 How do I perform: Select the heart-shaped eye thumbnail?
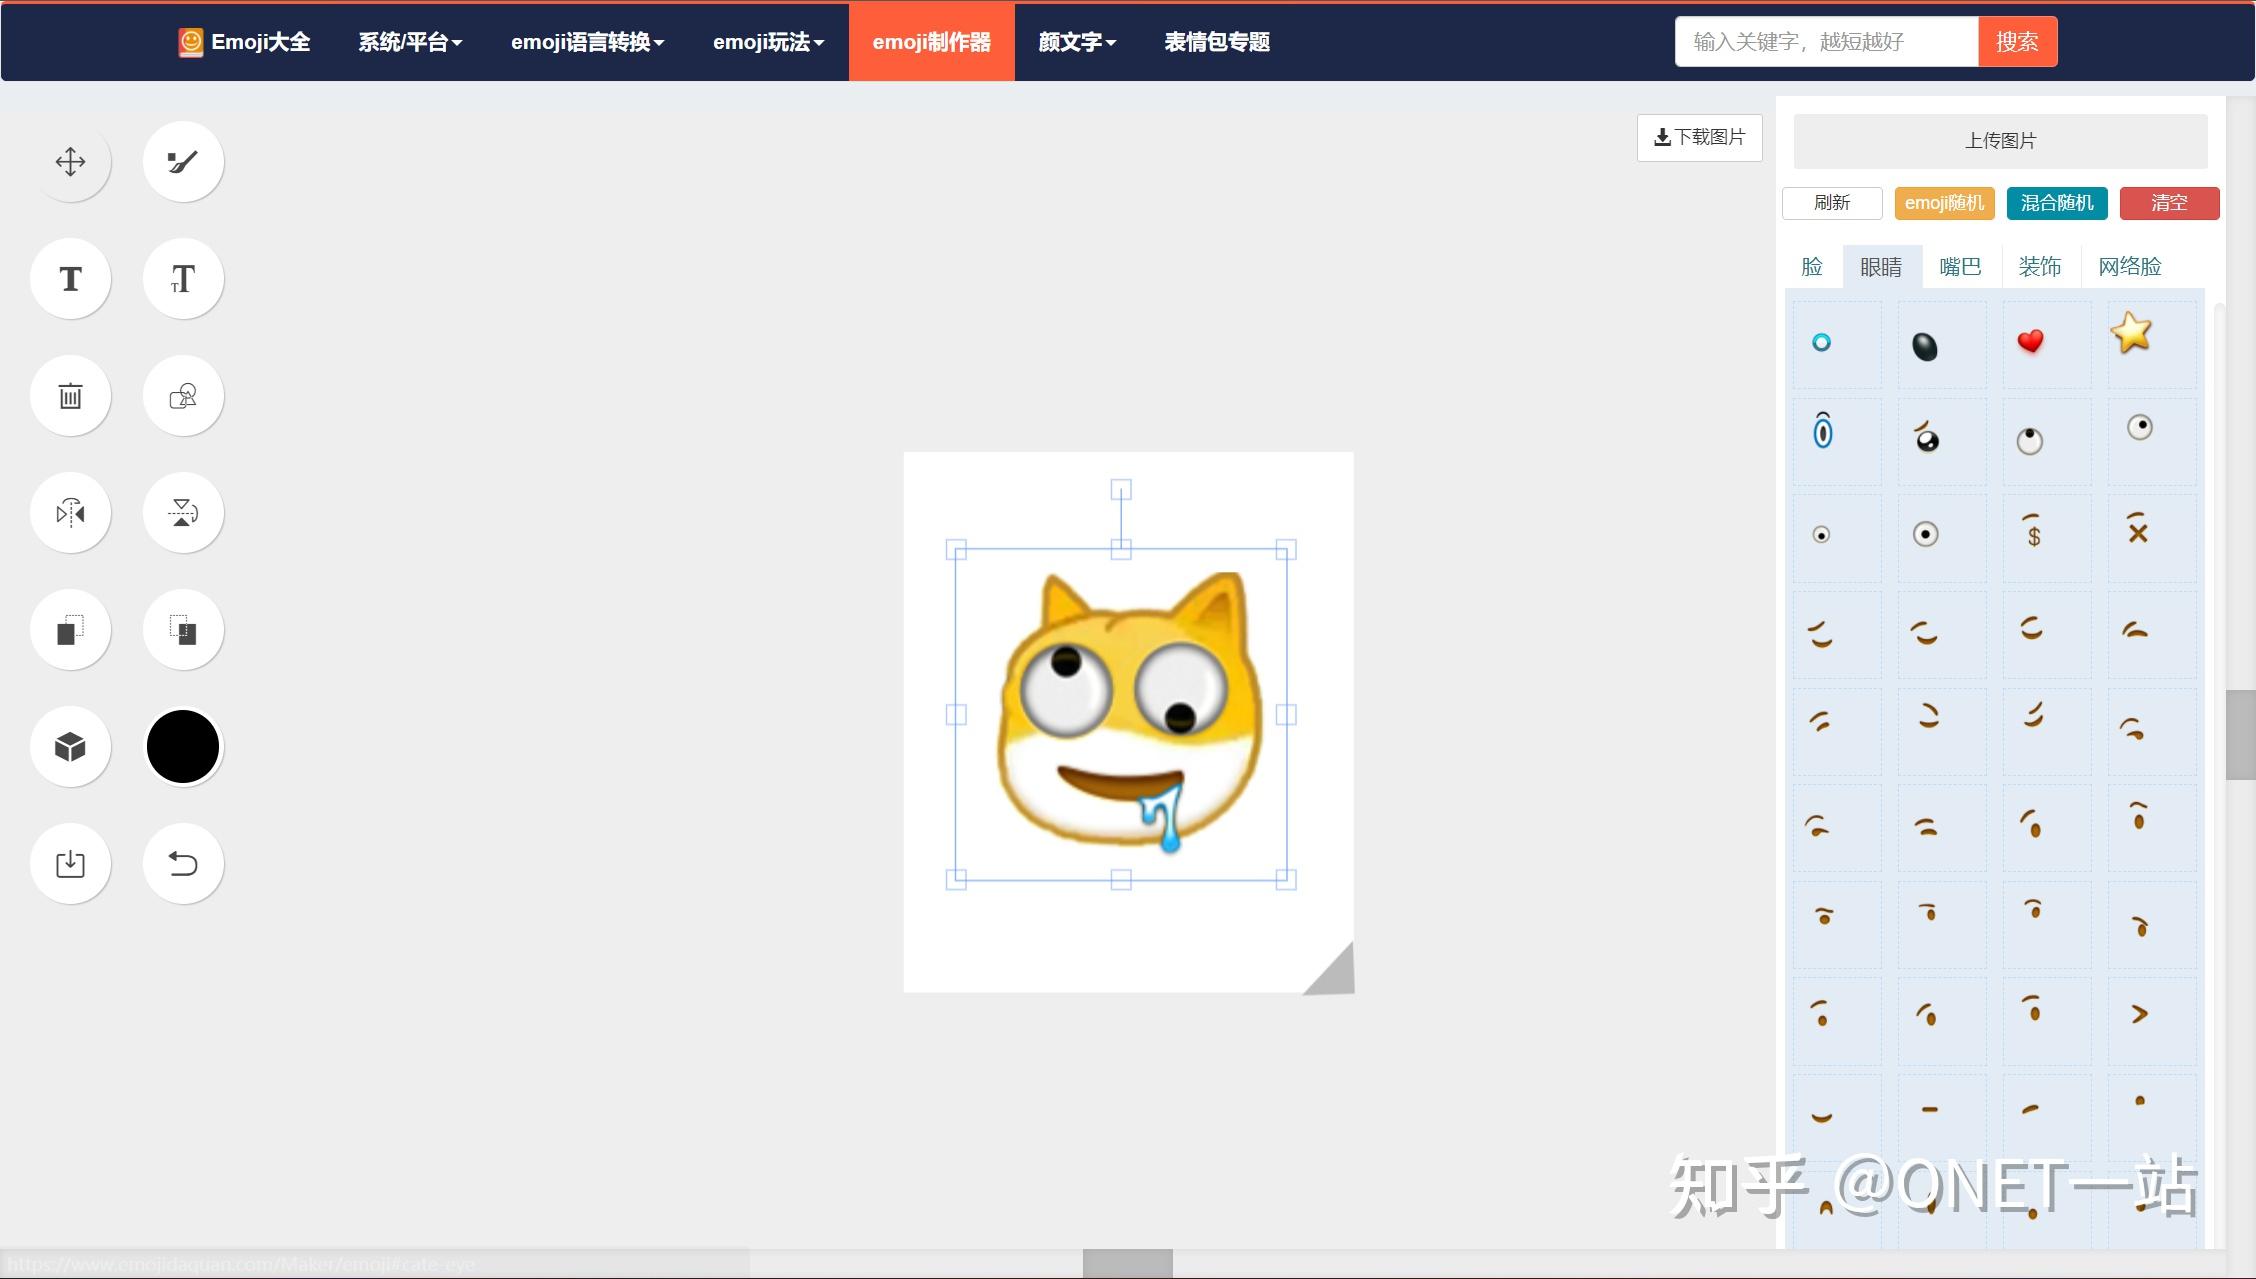[x=2029, y=343]
